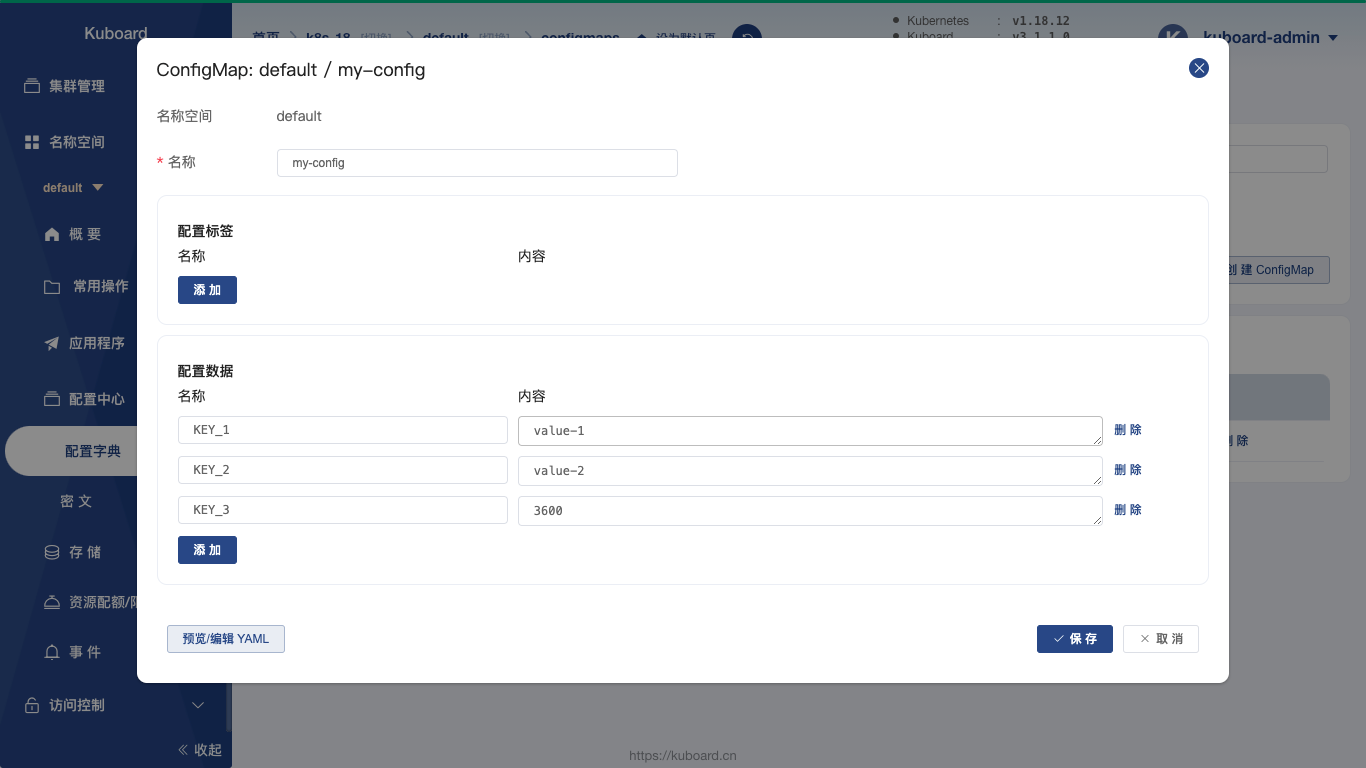Edit the KEY_2 name field
This screenshot has height=768, width=1366.
pos(343,470)
